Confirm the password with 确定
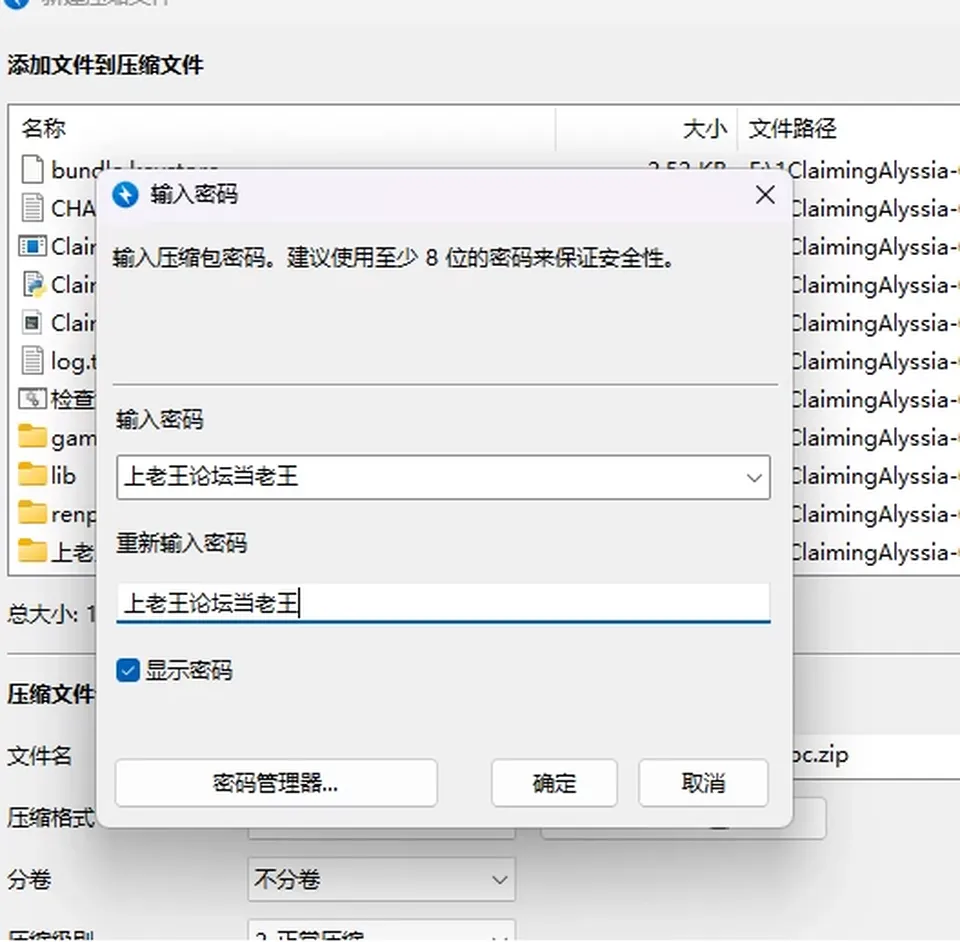The height and width of the screenshot is (942, 960). [x=554, y=783]
